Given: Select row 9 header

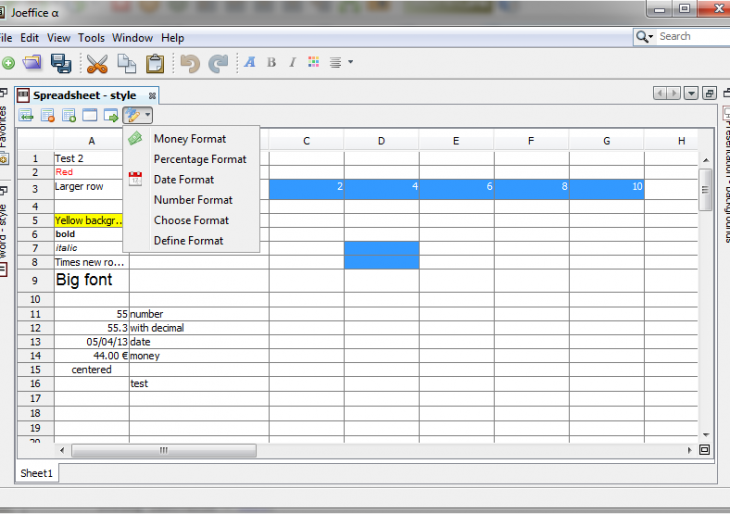Looking at the screenshot, I should click(35, 281).
